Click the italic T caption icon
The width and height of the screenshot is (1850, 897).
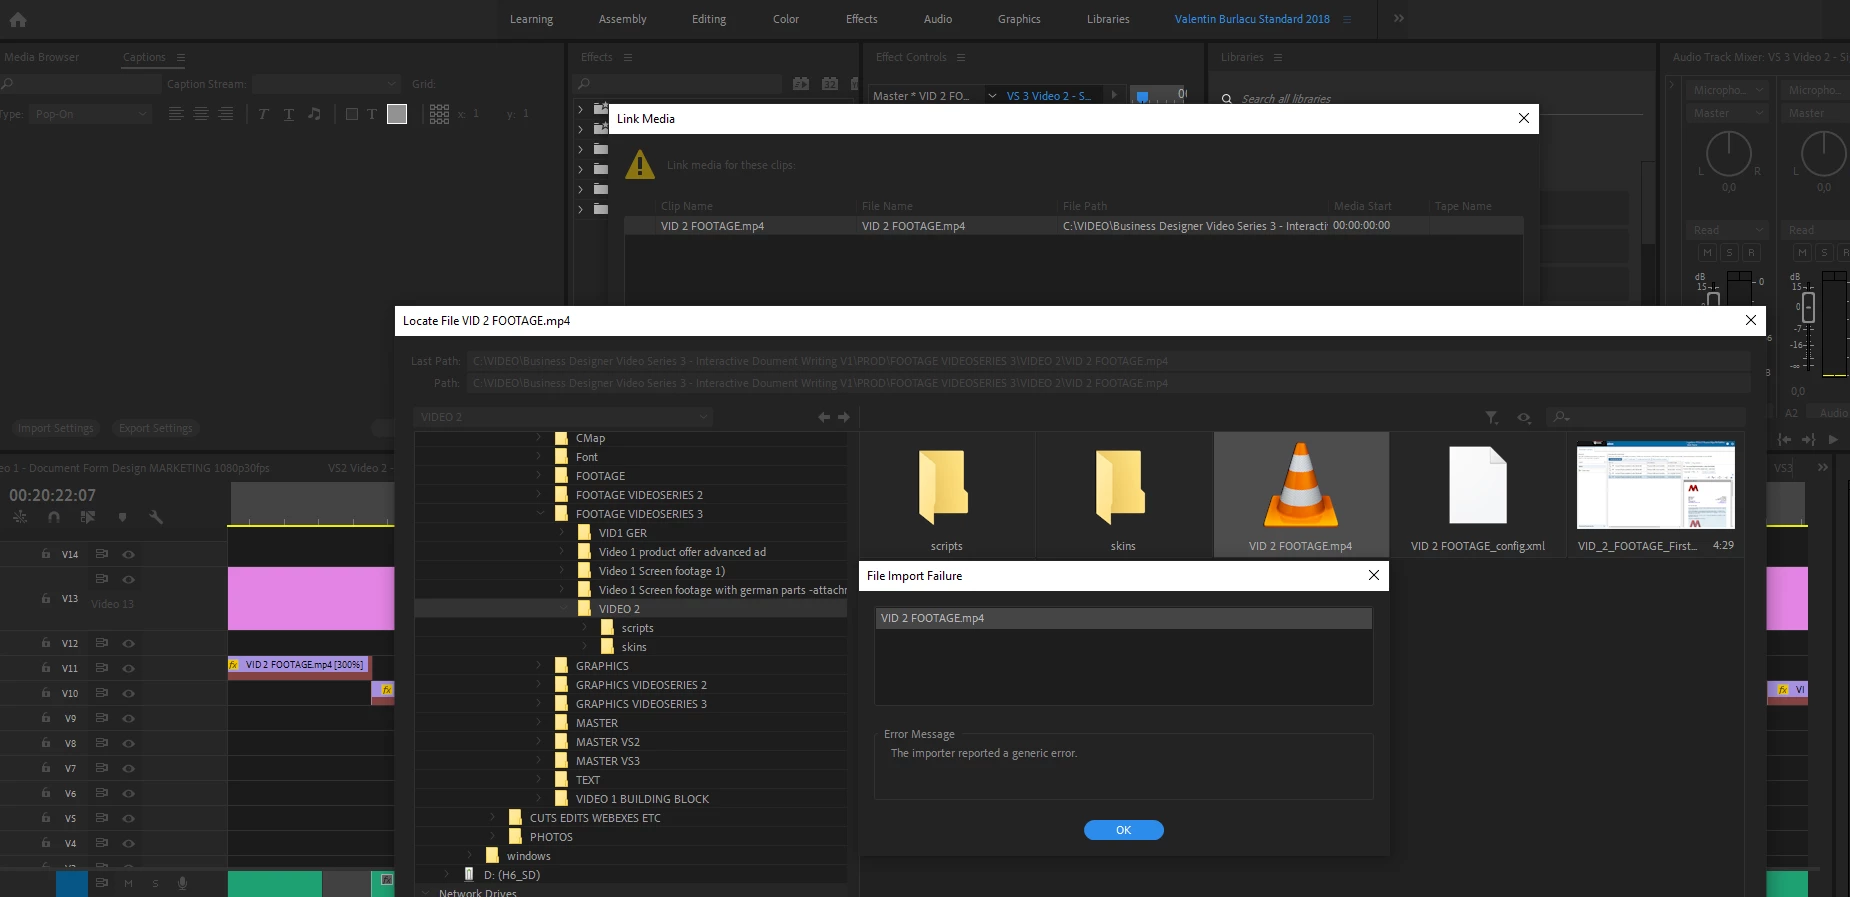(x=263, y=114)
